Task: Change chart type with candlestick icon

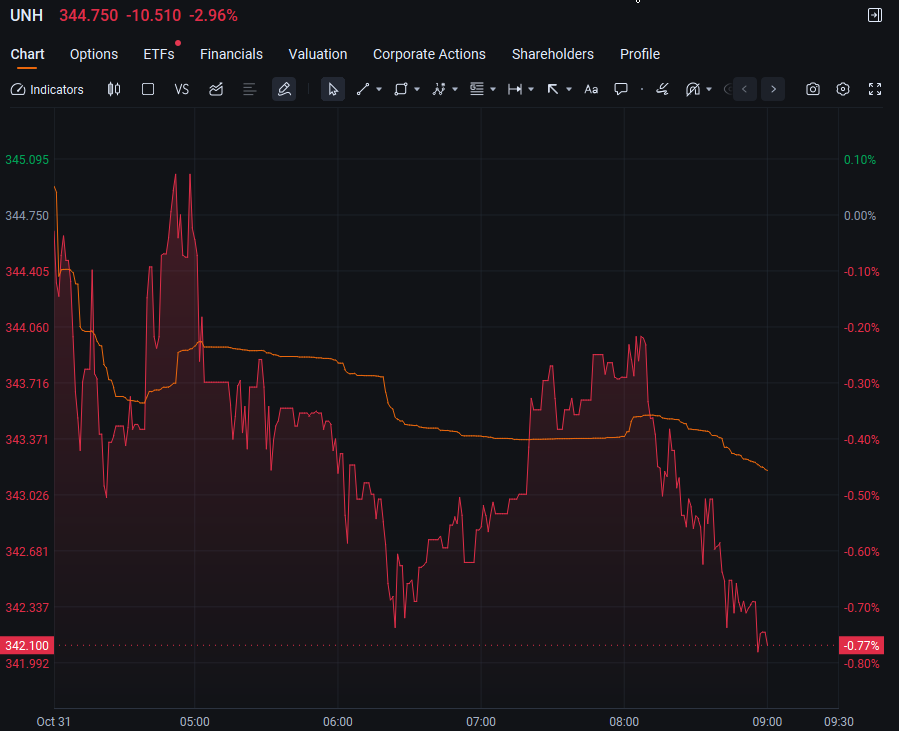Action: [114, 89]
